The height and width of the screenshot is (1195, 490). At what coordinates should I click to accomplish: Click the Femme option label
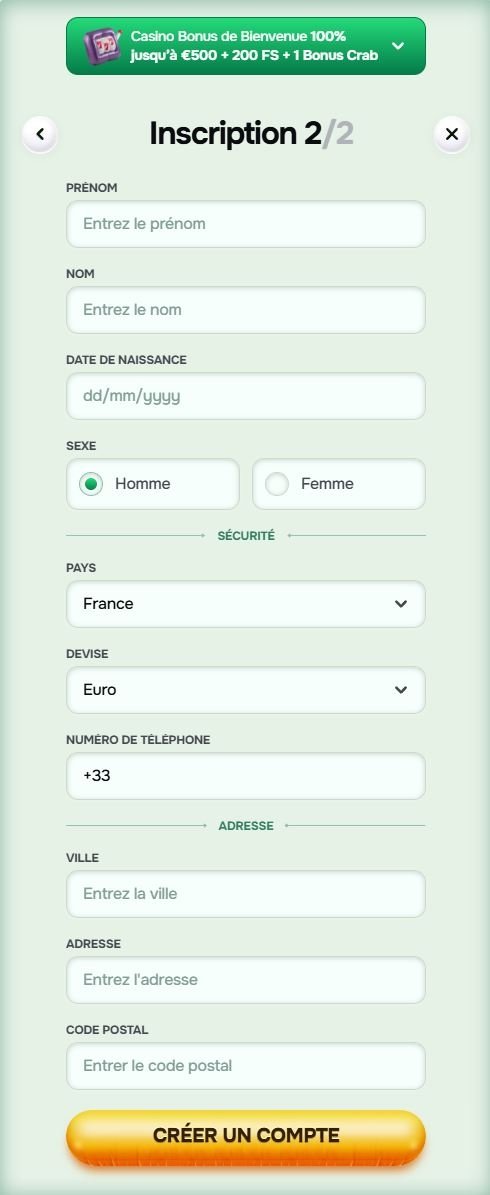tap(327, 484)
